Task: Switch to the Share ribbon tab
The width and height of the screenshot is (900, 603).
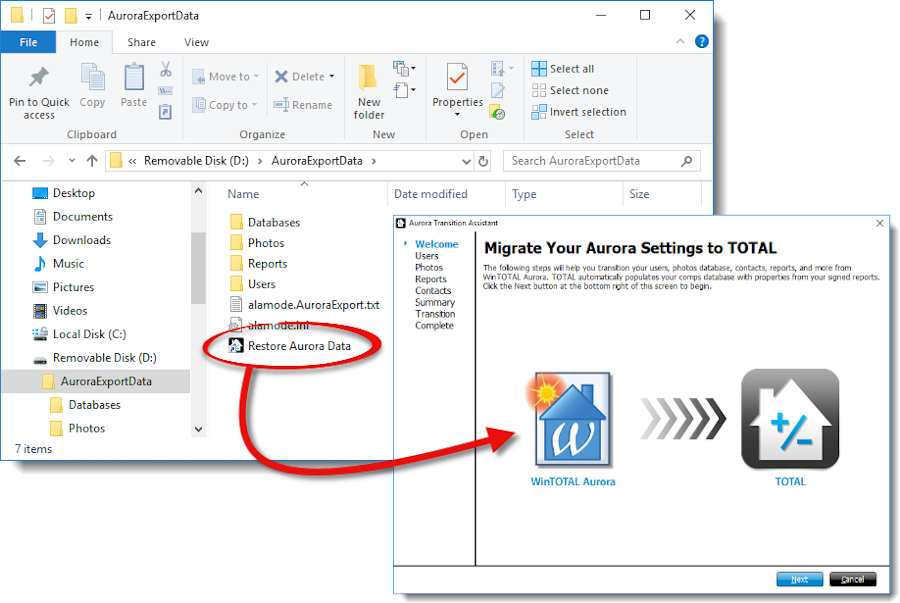Action: 142,42
